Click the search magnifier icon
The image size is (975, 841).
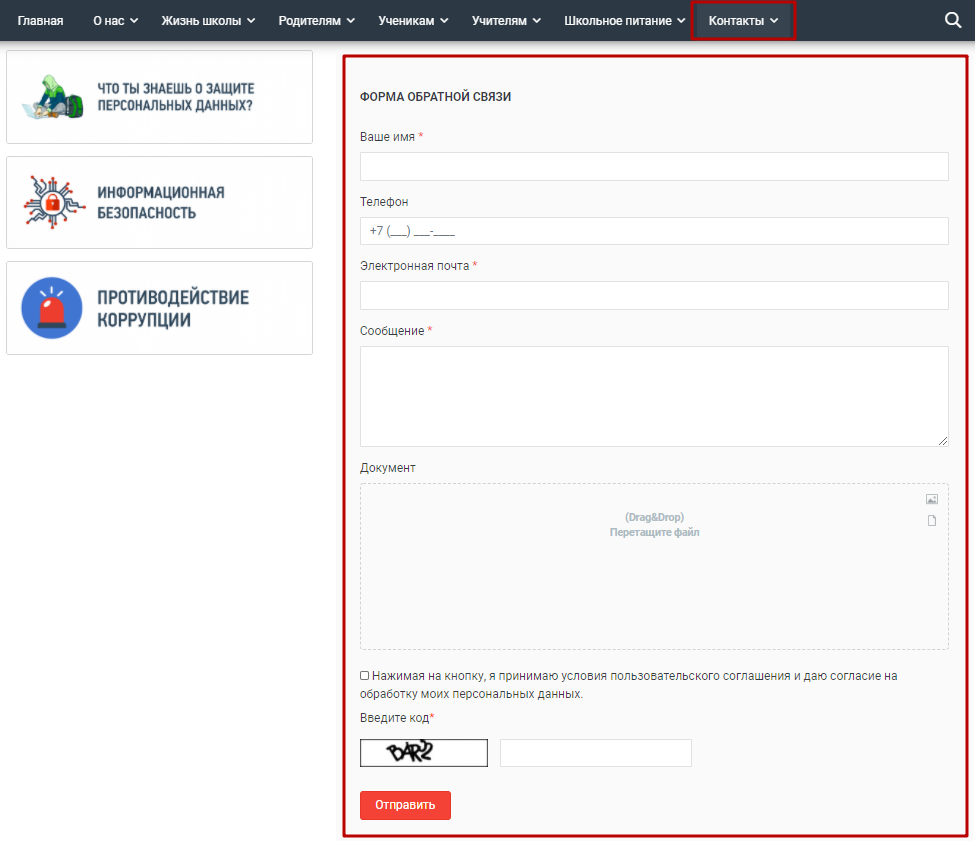pos(952,20)
